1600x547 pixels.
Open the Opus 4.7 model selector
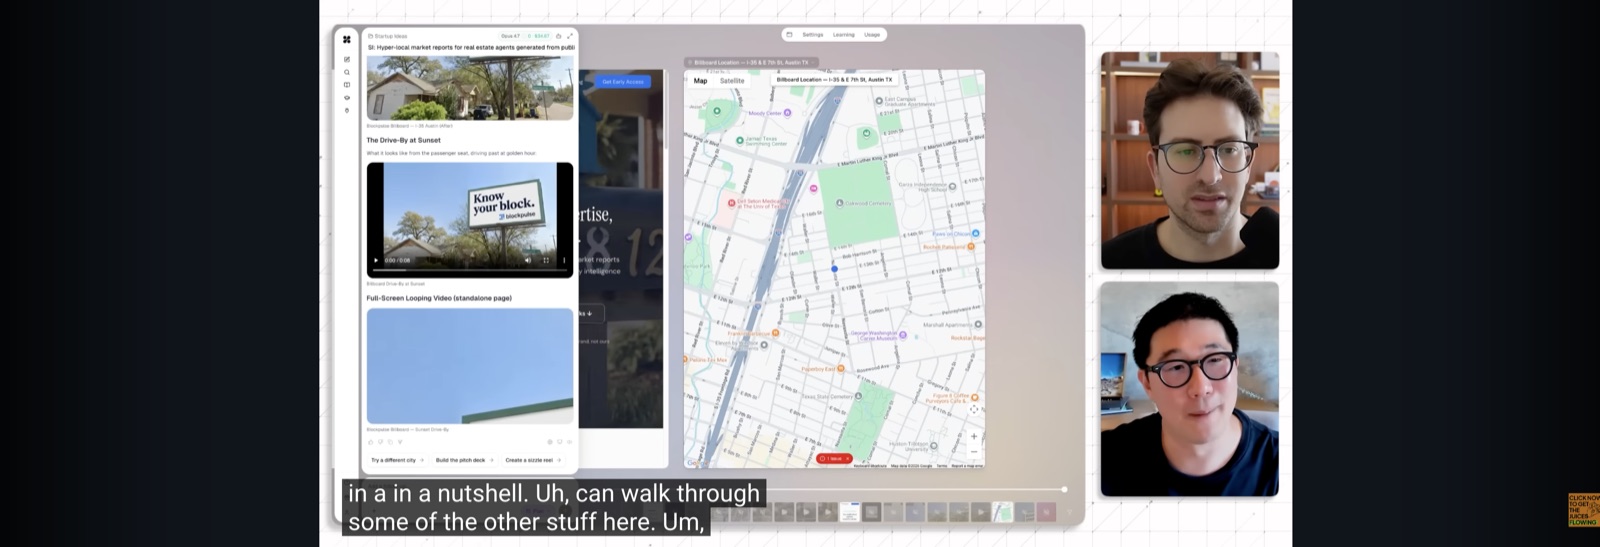pyautogui.click(x=510, y=36)
